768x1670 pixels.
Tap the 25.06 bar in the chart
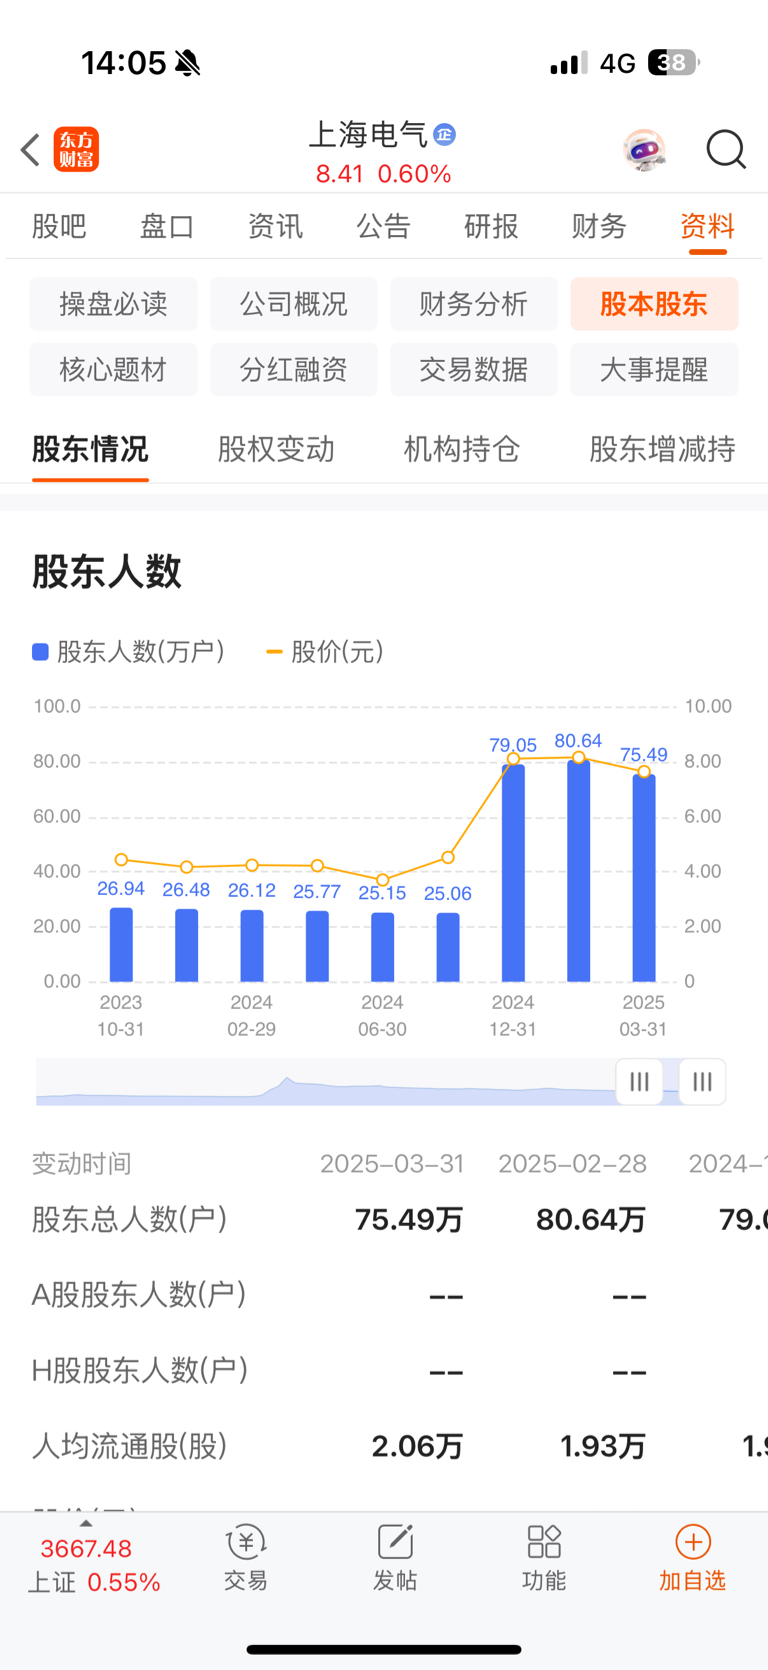click(448, 947)
